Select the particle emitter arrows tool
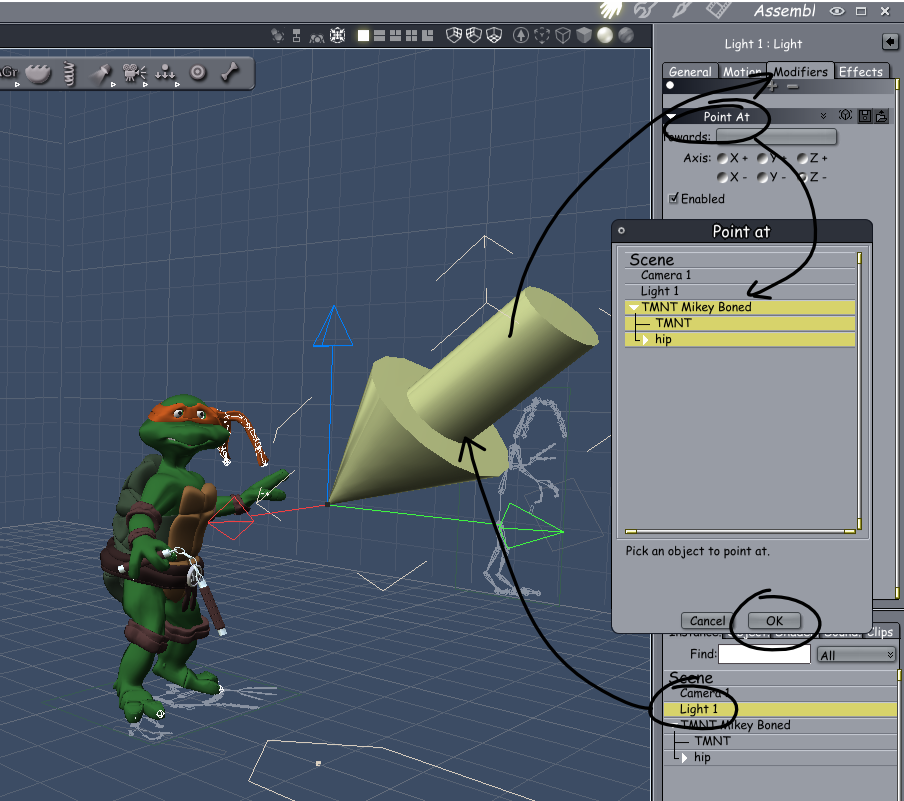Viewport: 904px width, 801px height. pos(165,73)
